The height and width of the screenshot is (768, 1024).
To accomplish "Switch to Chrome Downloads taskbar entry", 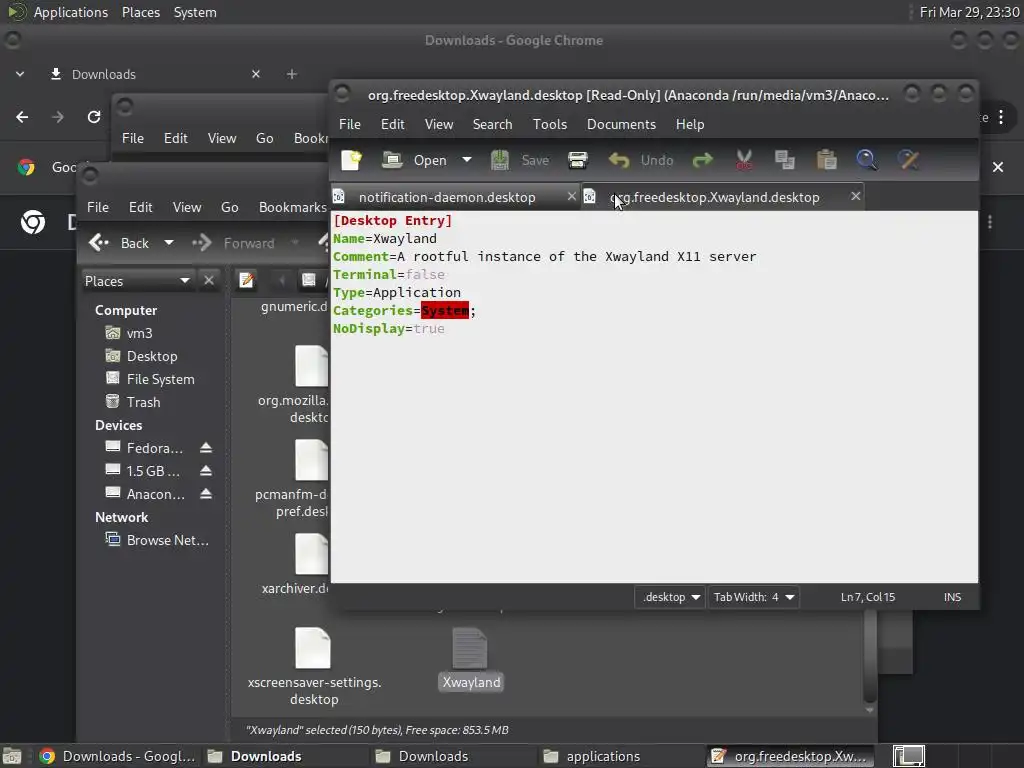I will 118,756.
